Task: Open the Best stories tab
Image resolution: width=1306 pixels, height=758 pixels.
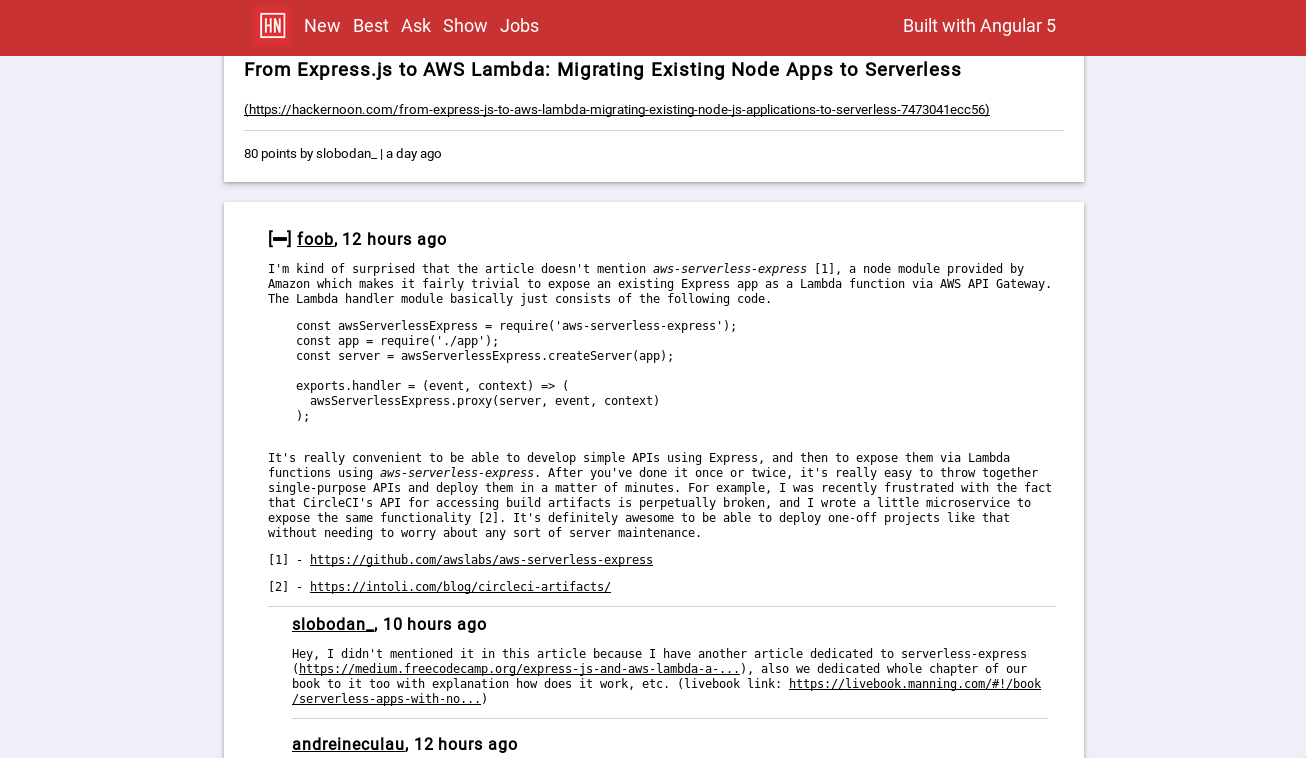Action: tap(370, 26)
